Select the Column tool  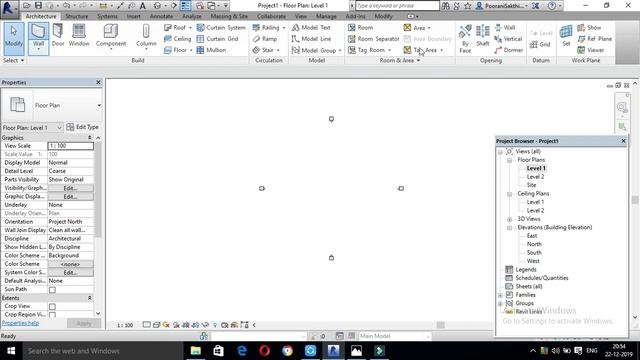[x=146, y=37]
